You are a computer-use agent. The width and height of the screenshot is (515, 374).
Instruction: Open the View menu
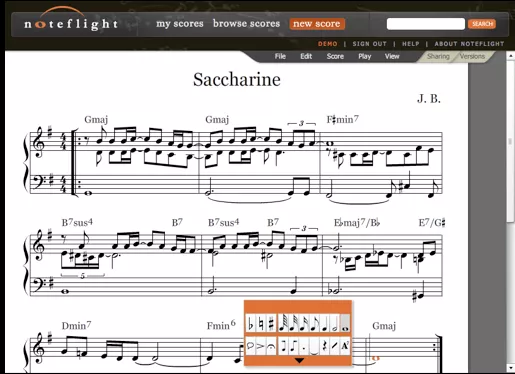click(x=392, y=56)
